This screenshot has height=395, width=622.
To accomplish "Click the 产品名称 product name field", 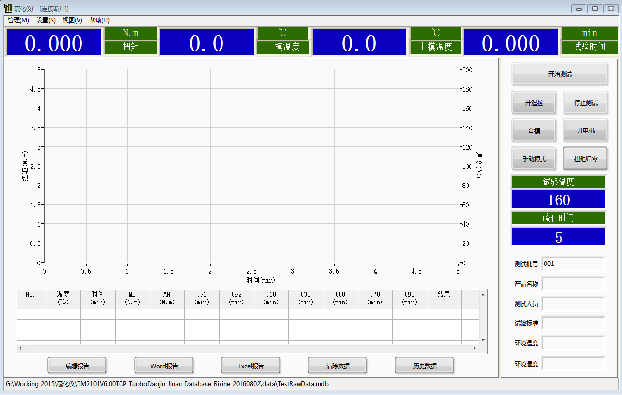I will (x=573, y=284).
